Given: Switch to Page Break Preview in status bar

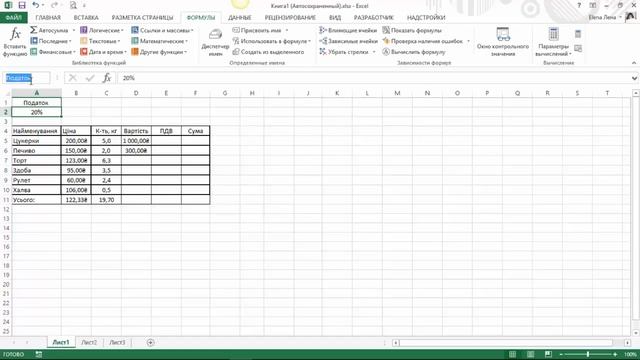Looking at the screenshot, I should point(548,354).
